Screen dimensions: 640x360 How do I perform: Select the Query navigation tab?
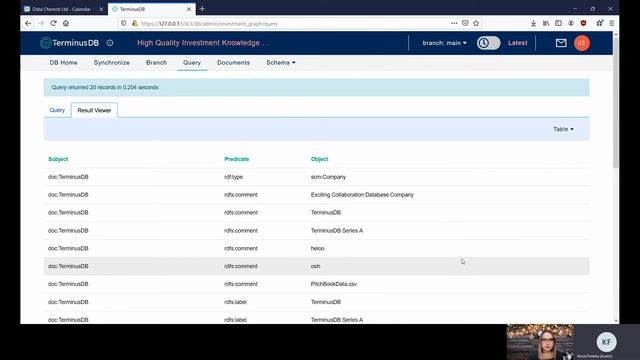click(x=192, y=62)
